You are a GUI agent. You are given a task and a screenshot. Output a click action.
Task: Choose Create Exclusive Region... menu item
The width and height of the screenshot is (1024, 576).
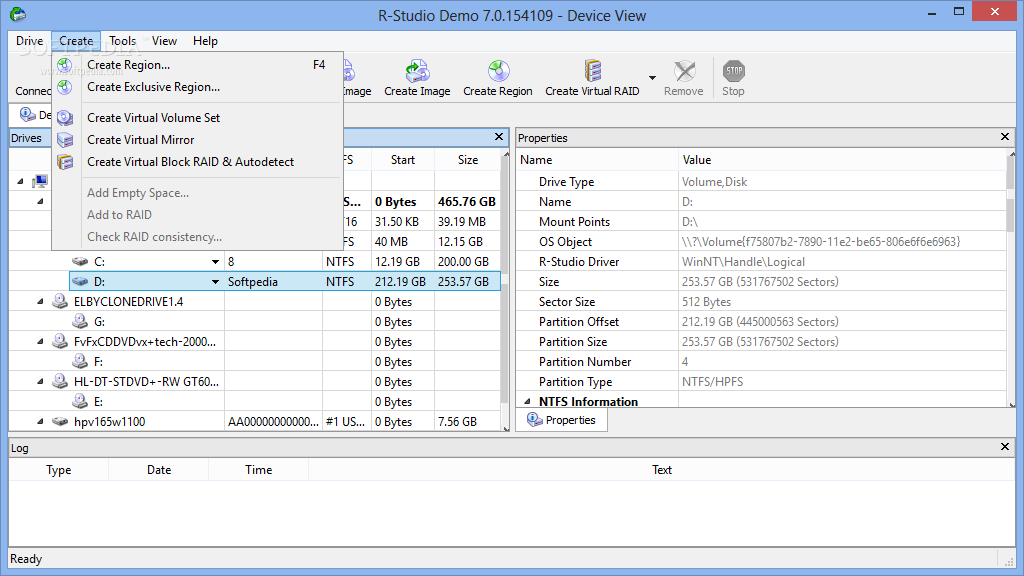[x=197, y=87]
